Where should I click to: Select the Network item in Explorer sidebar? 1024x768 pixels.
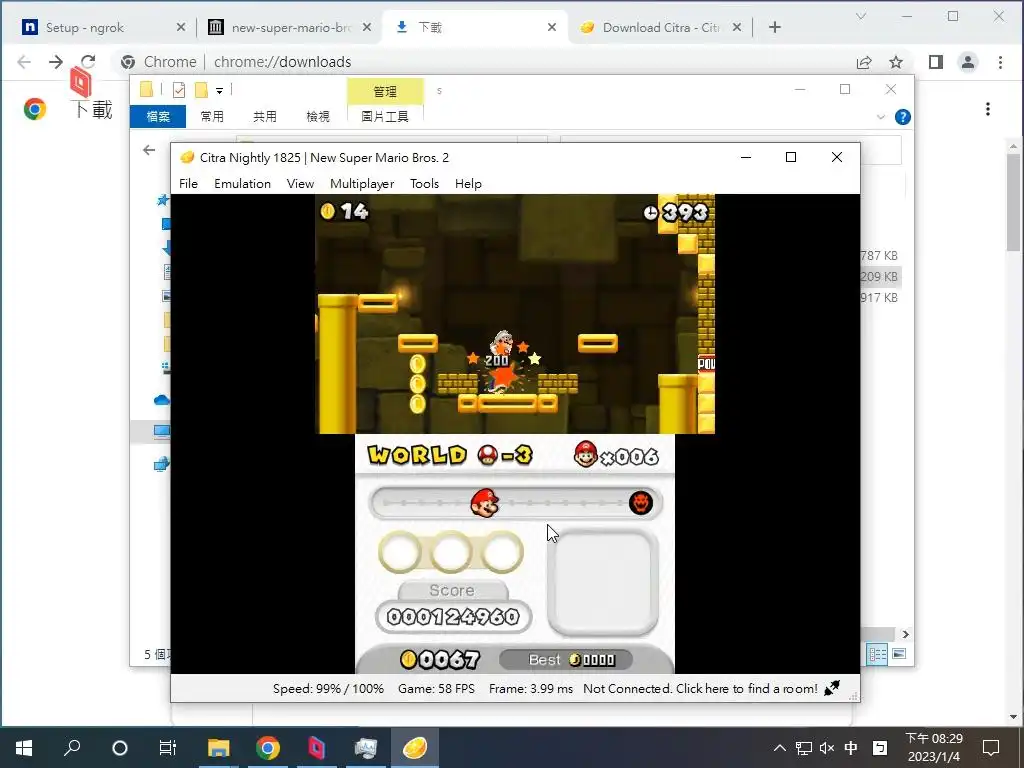(x=161, y=464)
